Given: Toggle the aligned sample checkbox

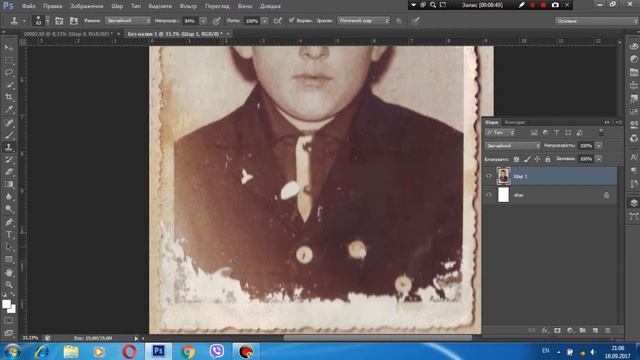Looking at the screenshot, I should [291, 20].
